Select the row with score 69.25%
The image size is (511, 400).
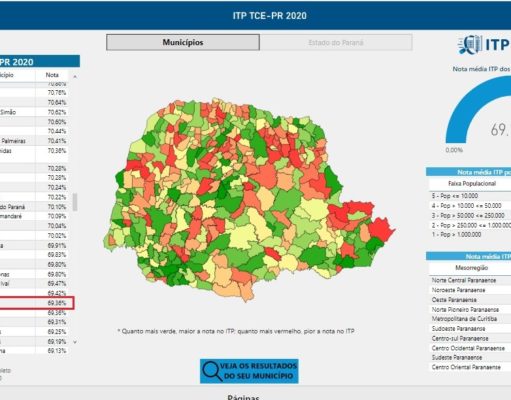pyautogui.click(x=34, y=332)
